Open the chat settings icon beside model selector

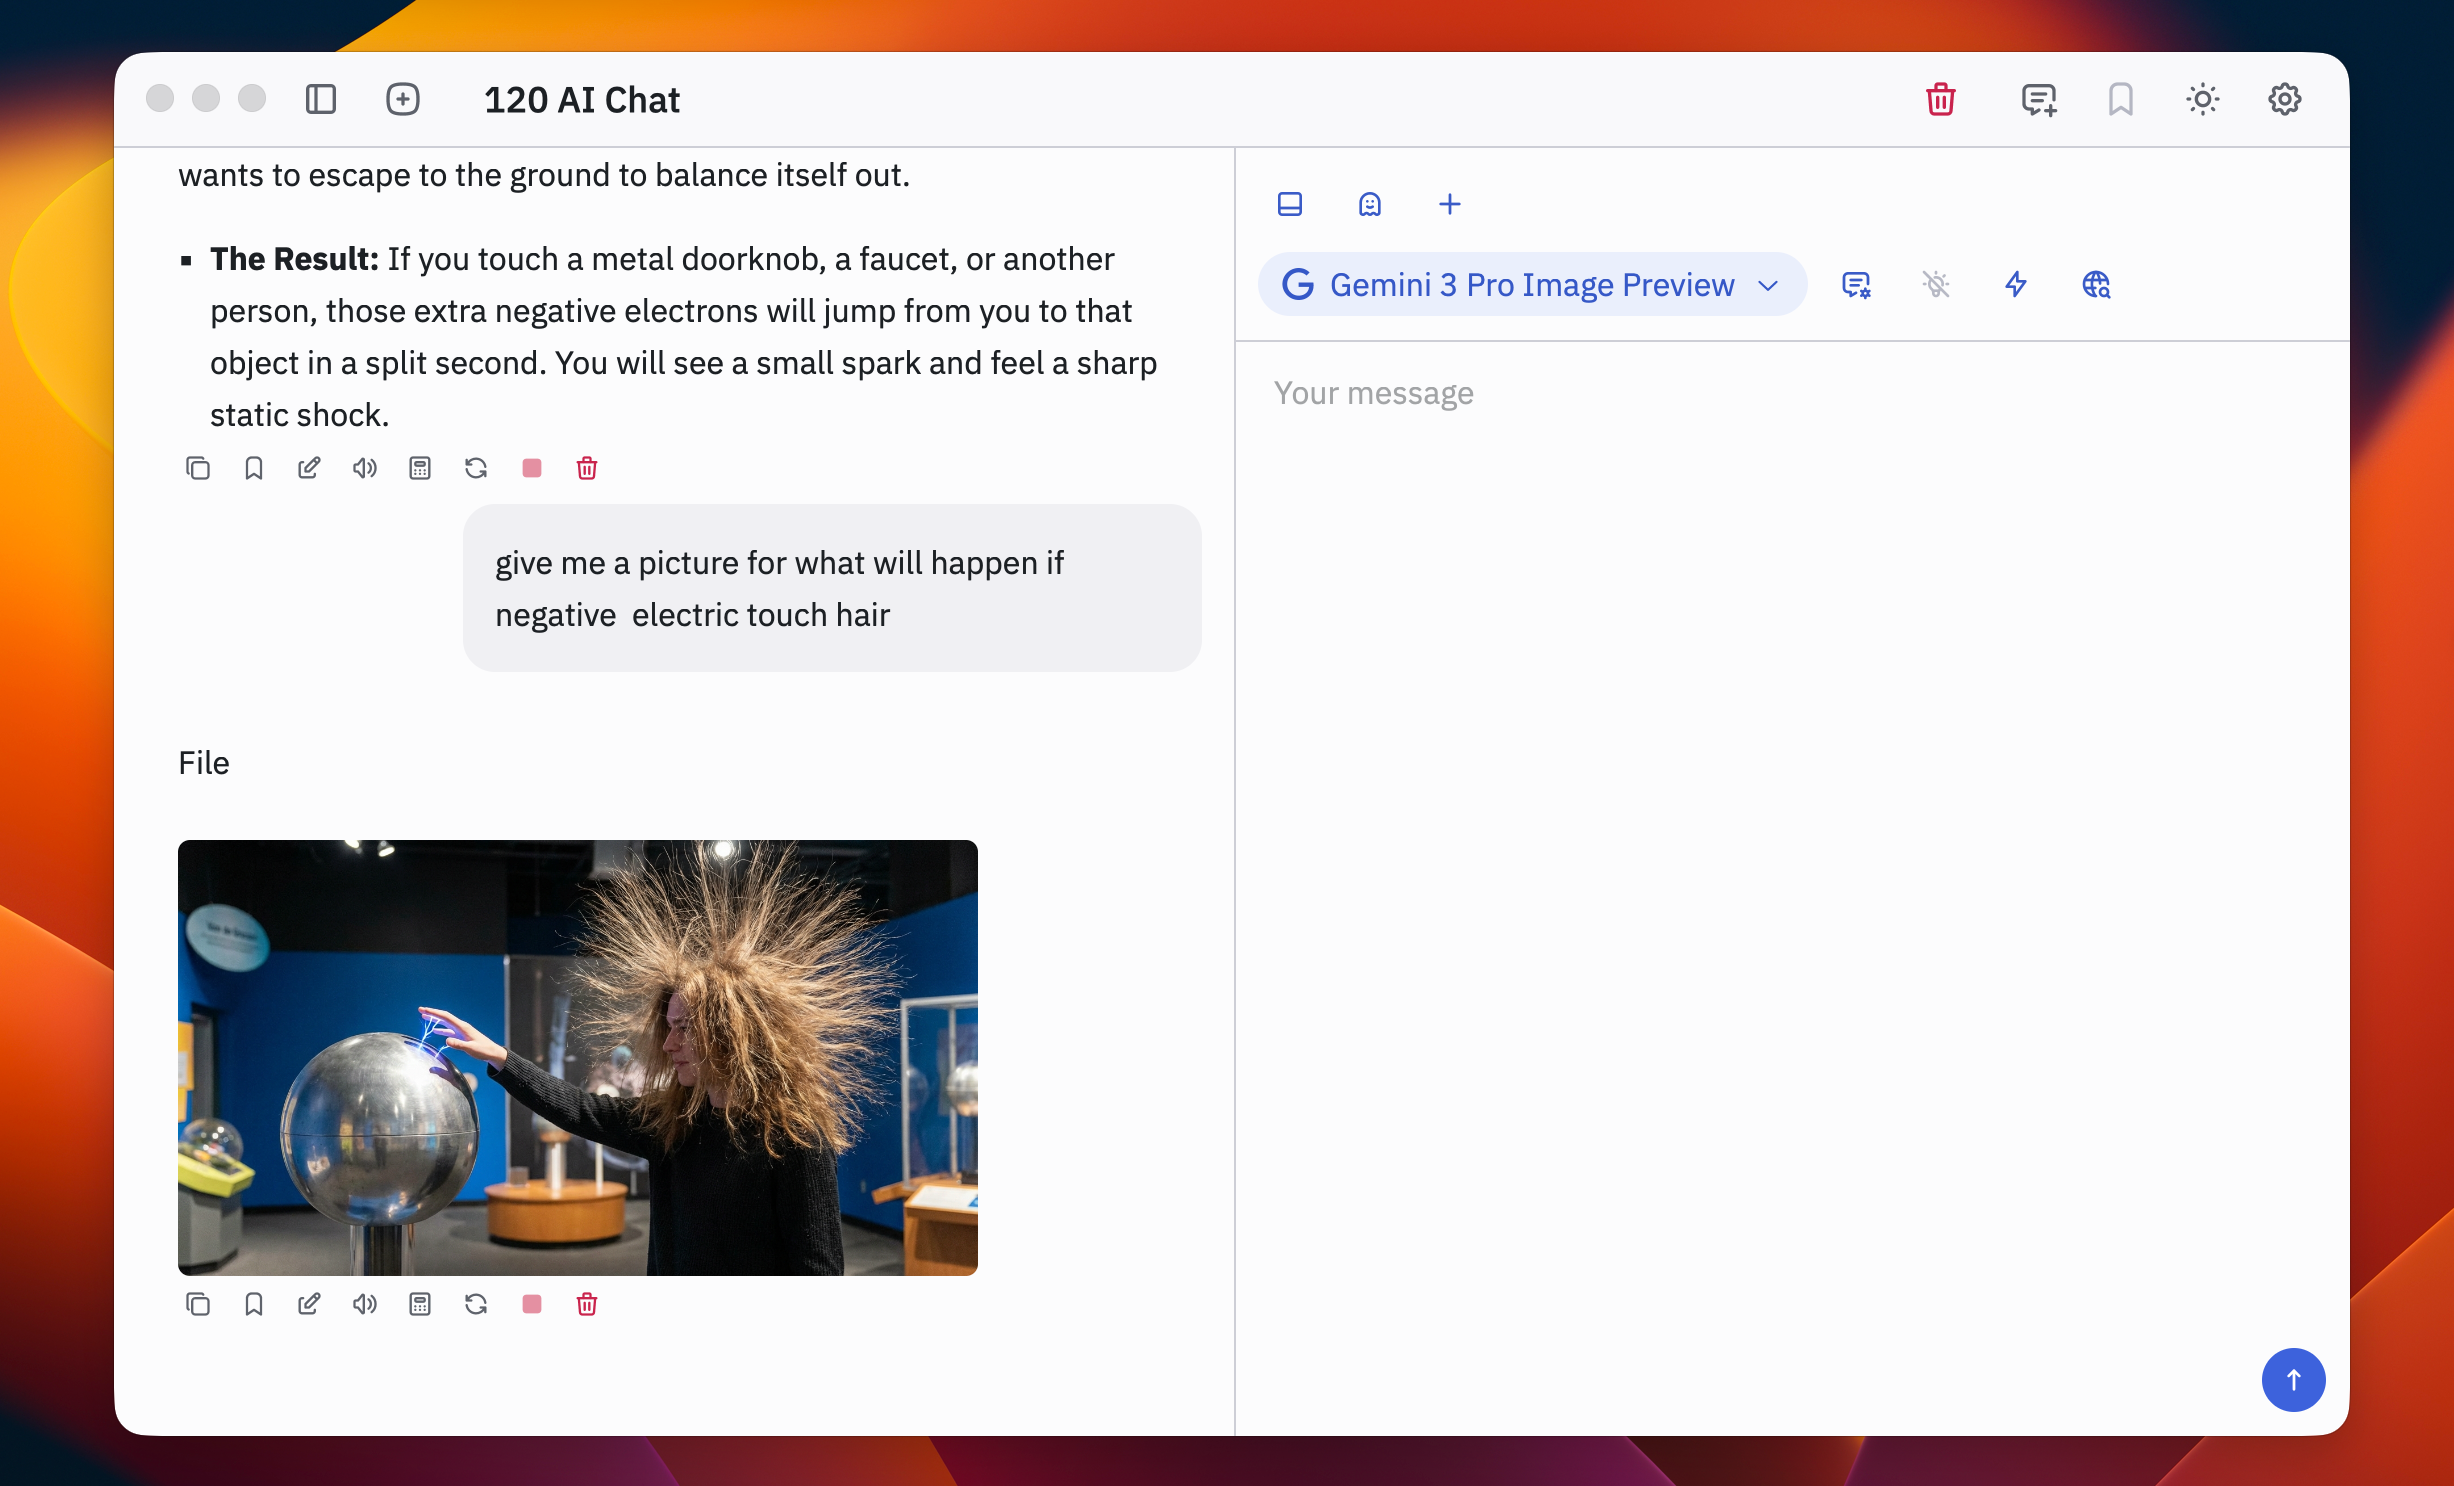(x=1856, y=285)
